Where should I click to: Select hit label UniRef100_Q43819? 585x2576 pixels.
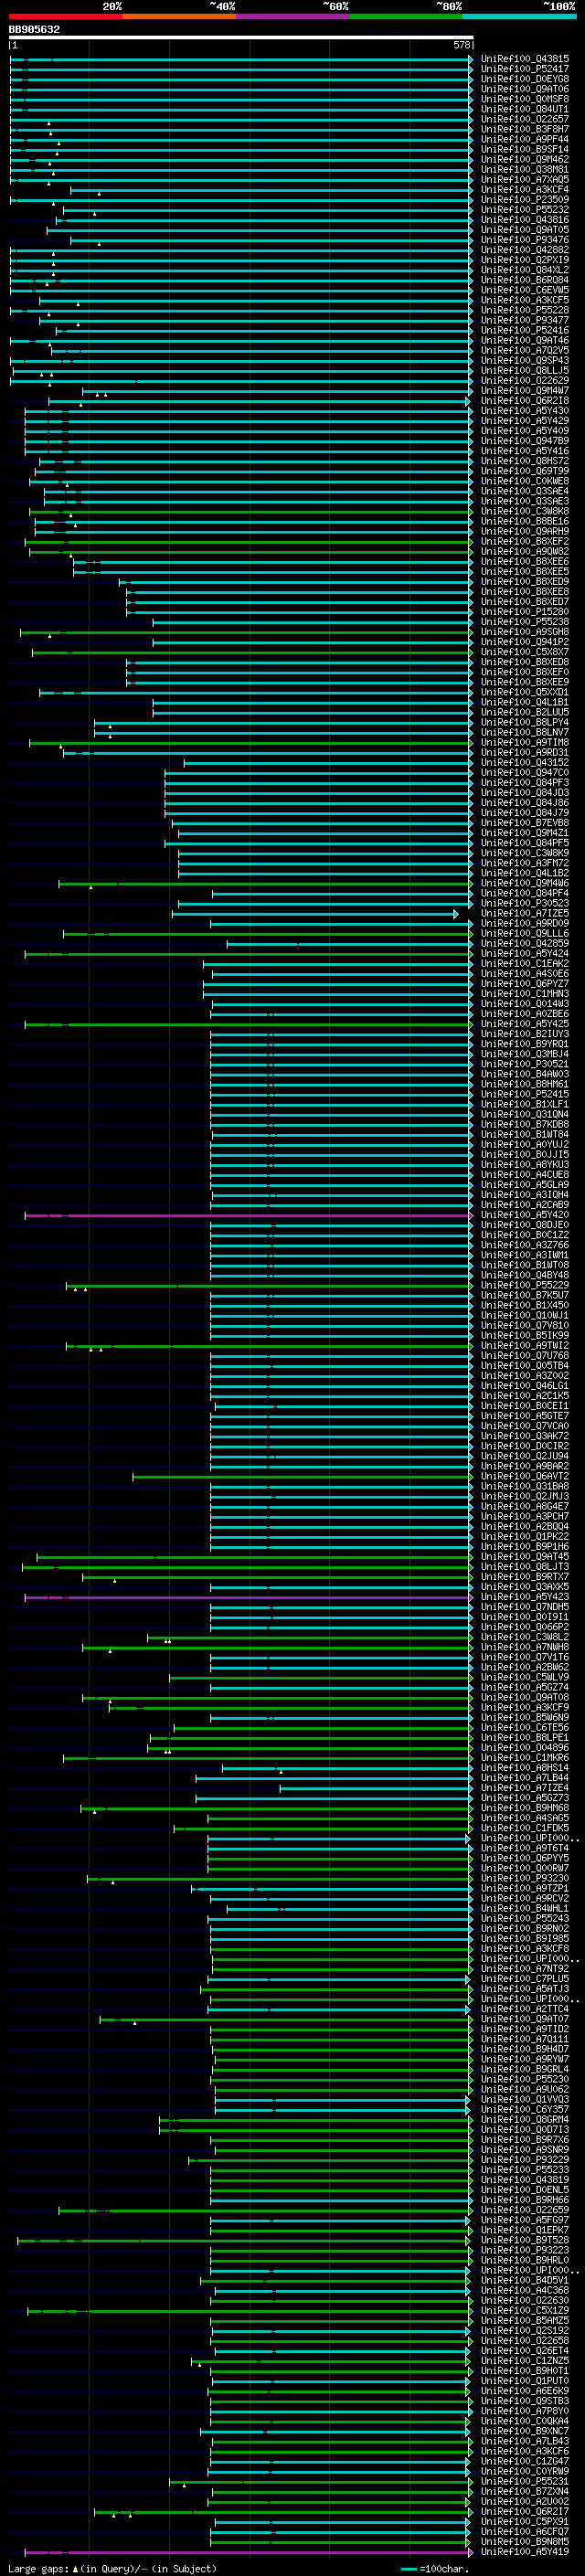click(525, 2179)
